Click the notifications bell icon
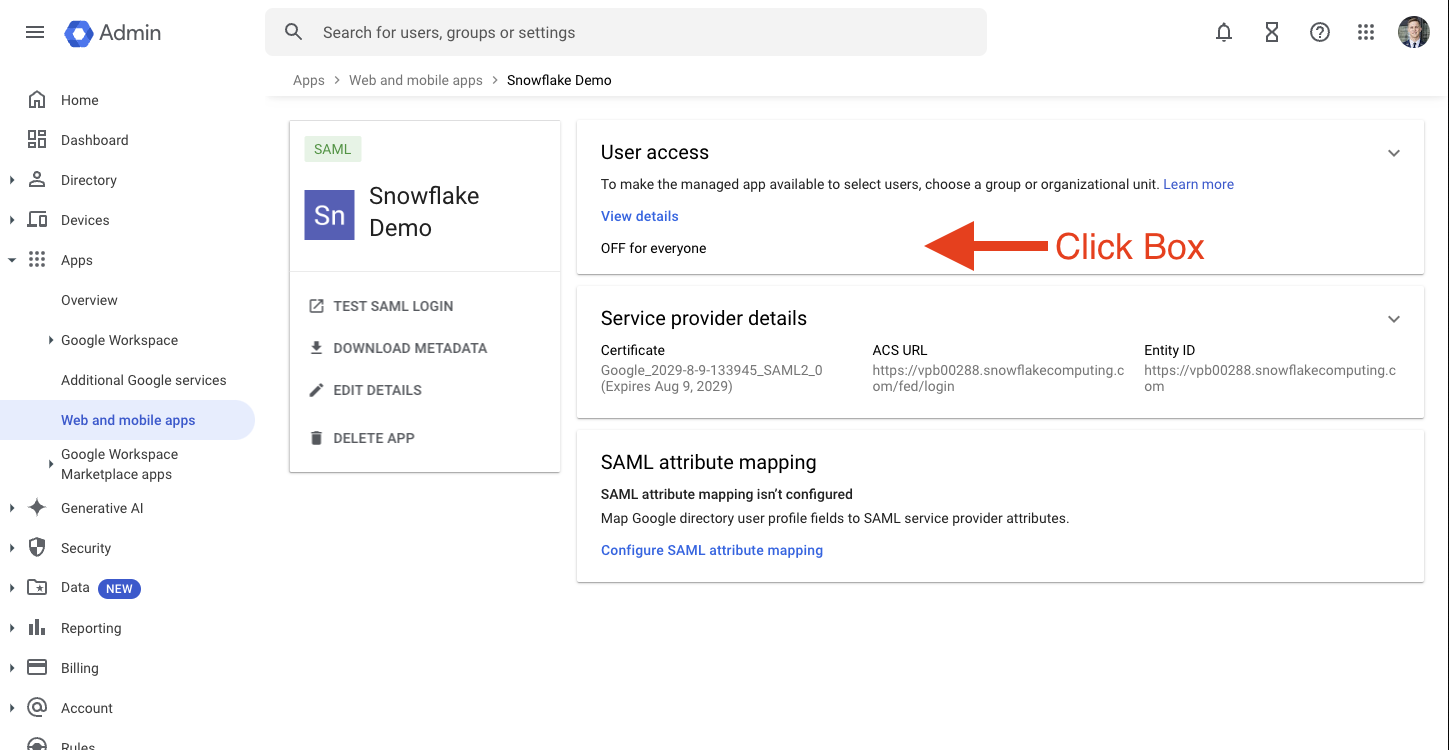This screenshot has height=750, width=1449. coord(1224,32)
